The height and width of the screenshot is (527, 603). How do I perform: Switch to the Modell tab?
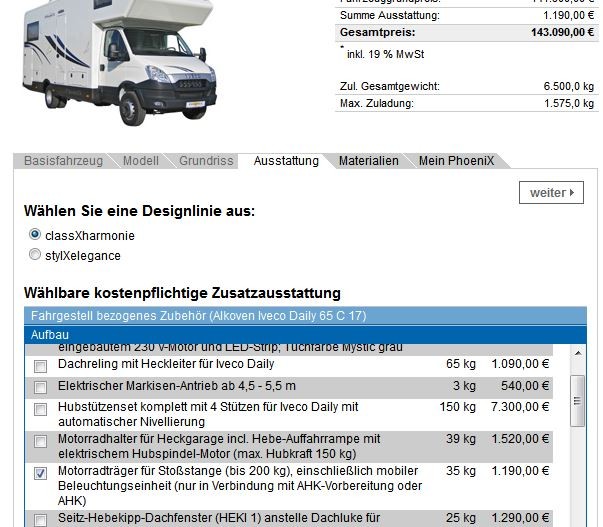click(140, 161)
